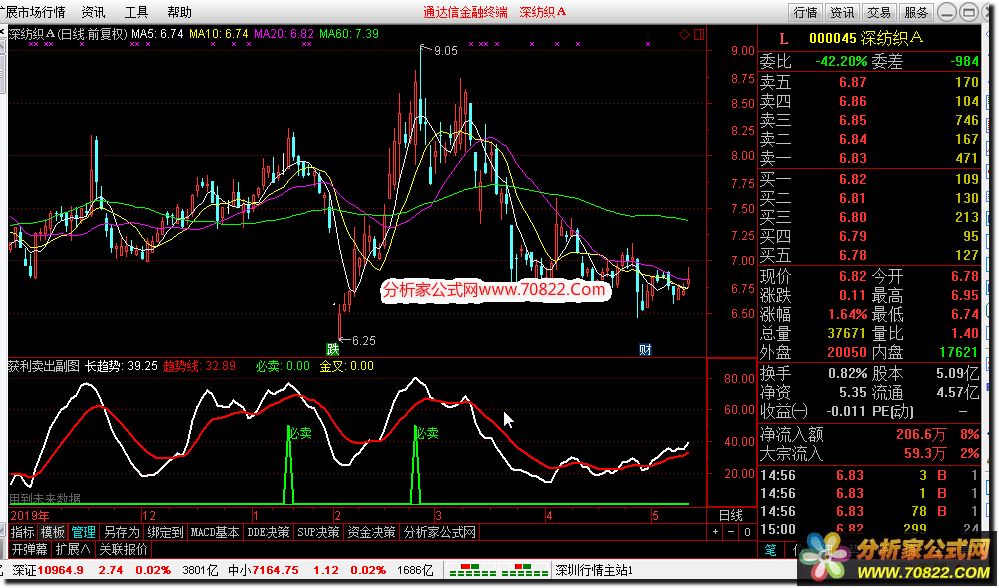Image resolution: width=999 pixels, height=588 pixels.
Task: Click the 资讯 button at top right
Action: point(842,12)
